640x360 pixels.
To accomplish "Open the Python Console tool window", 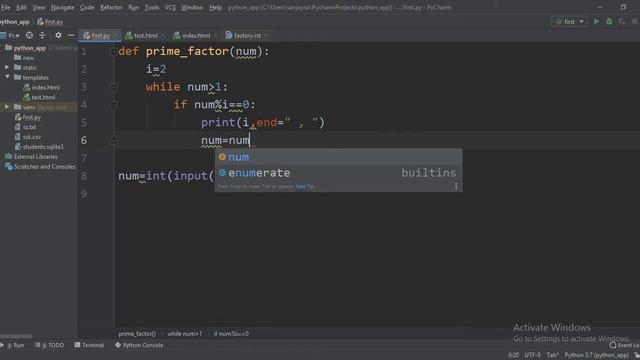I will click(139, 345).
